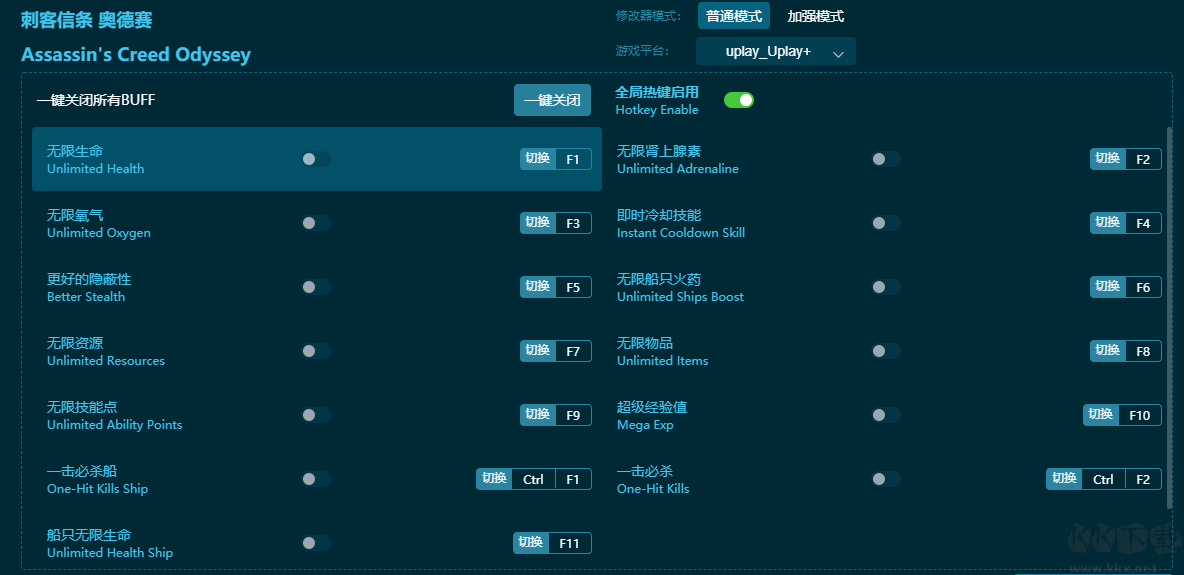1184x575 pixels.
Task: Click F2 key field beside Unlimited Adrenaline
Action: click(x=1143, y=159)
